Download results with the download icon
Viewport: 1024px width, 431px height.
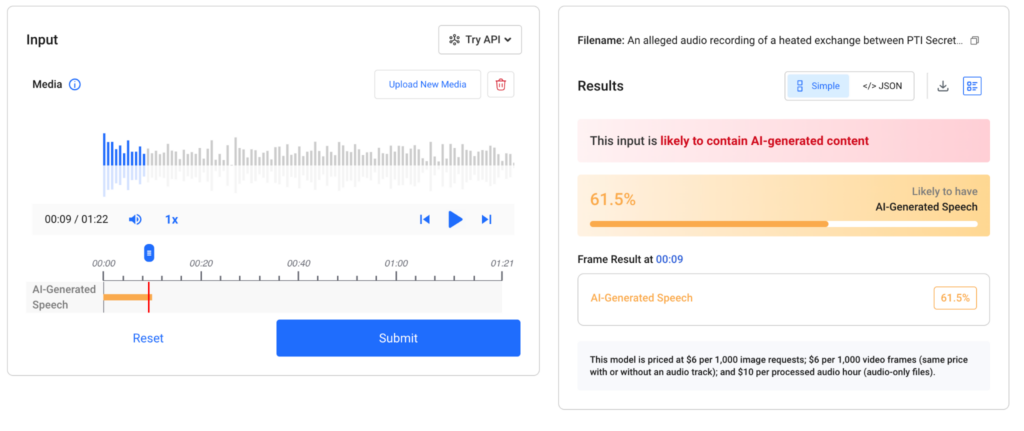pyautogui.click(x=942, y=86)
